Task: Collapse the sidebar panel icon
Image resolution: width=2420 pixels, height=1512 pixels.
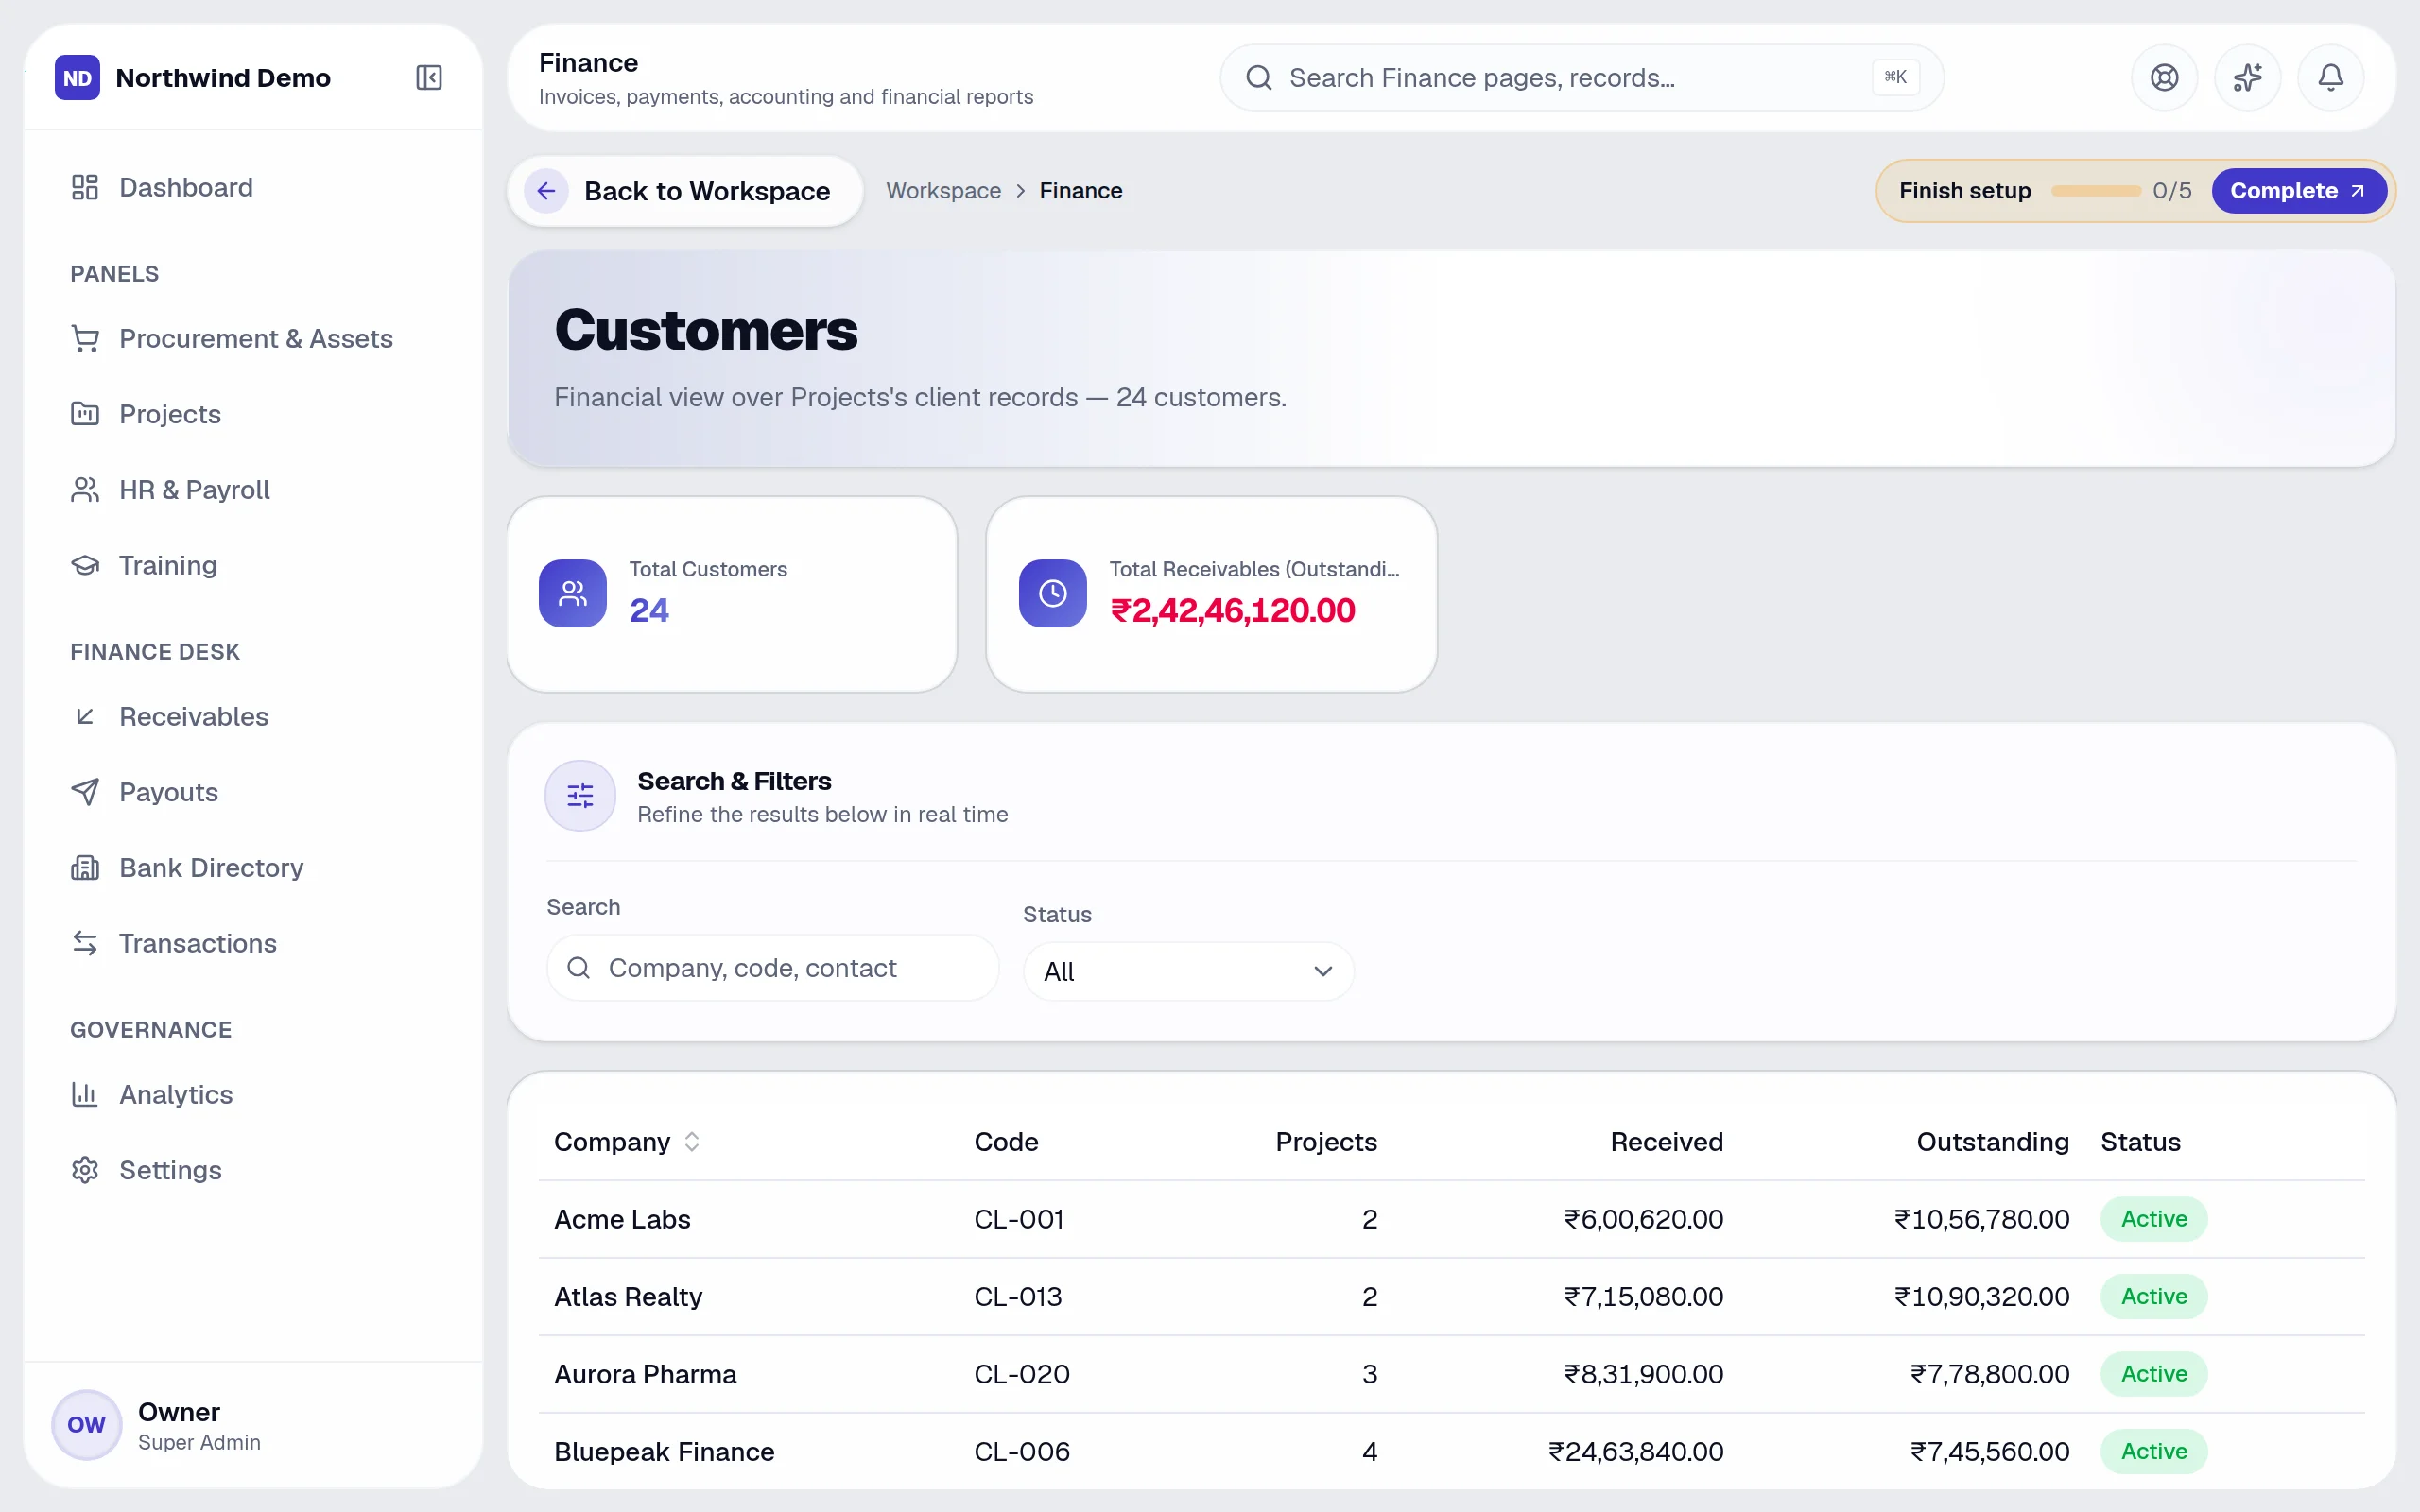Action: click(x=429, y=78)
